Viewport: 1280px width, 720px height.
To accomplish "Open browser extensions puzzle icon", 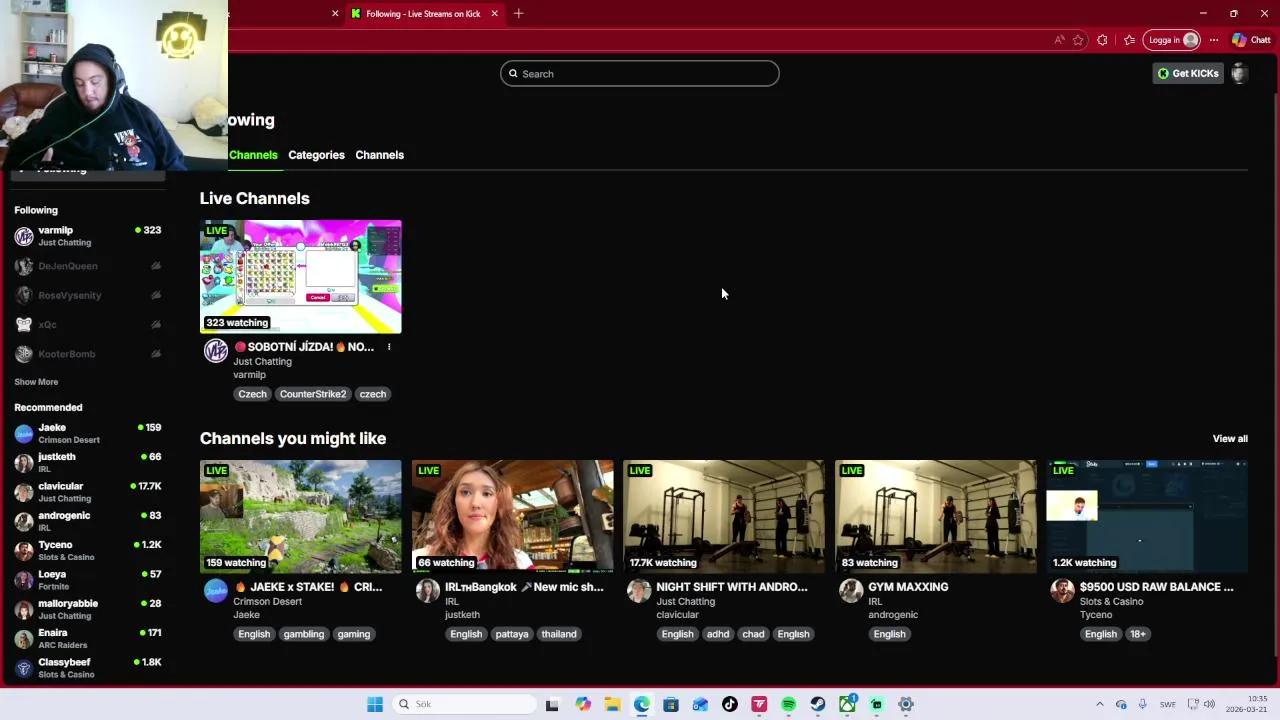I will (1102, 40).
